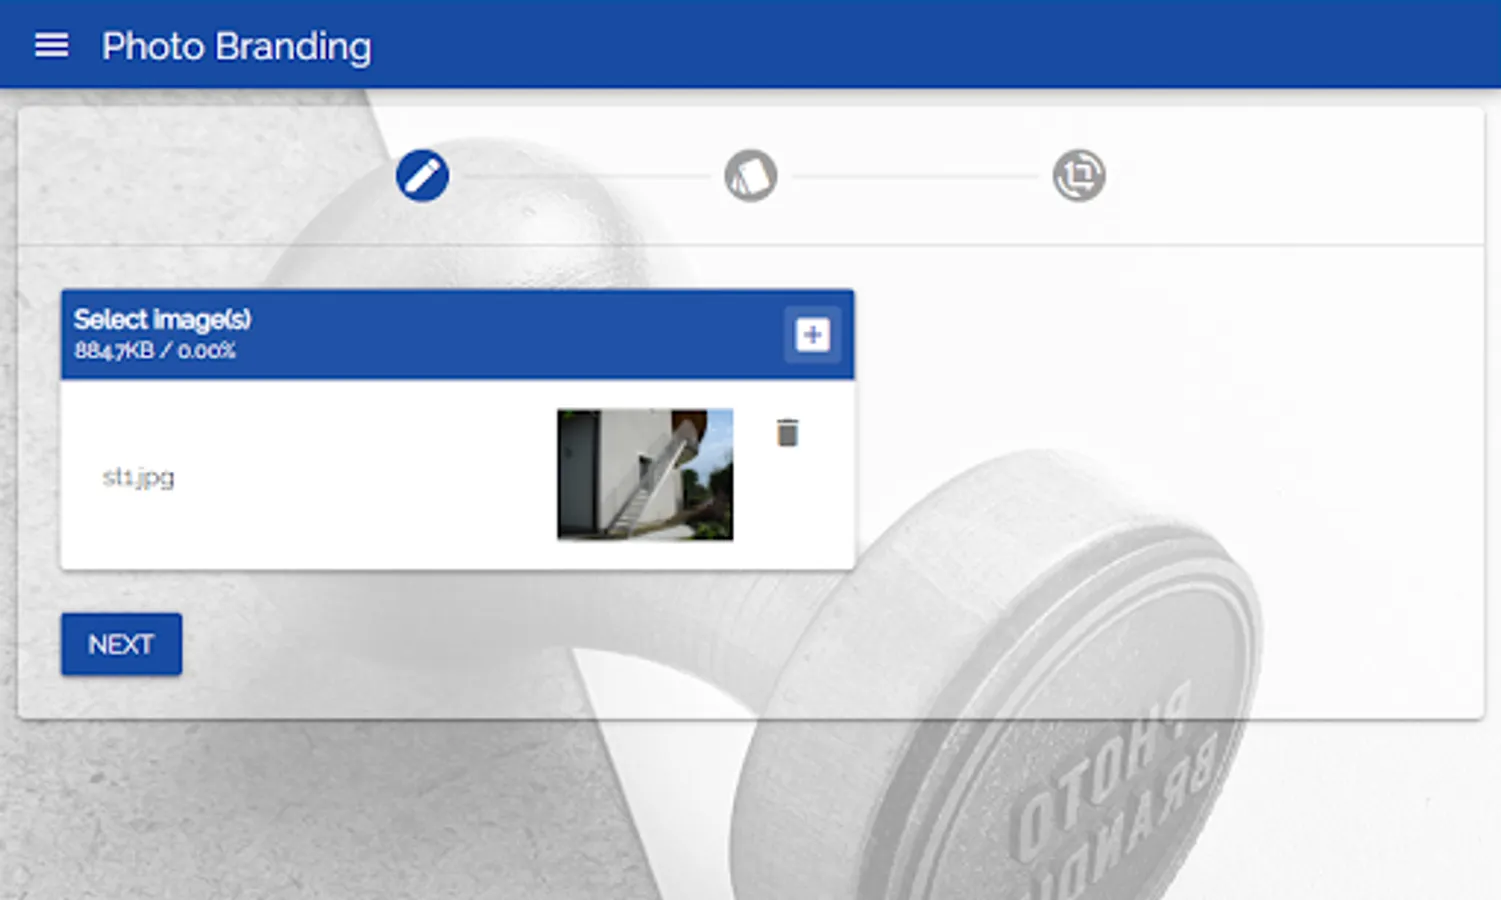1501x900 pixels.
Task: Jump to the crop-rotate step icon
Action: [x=1079, y=176]
